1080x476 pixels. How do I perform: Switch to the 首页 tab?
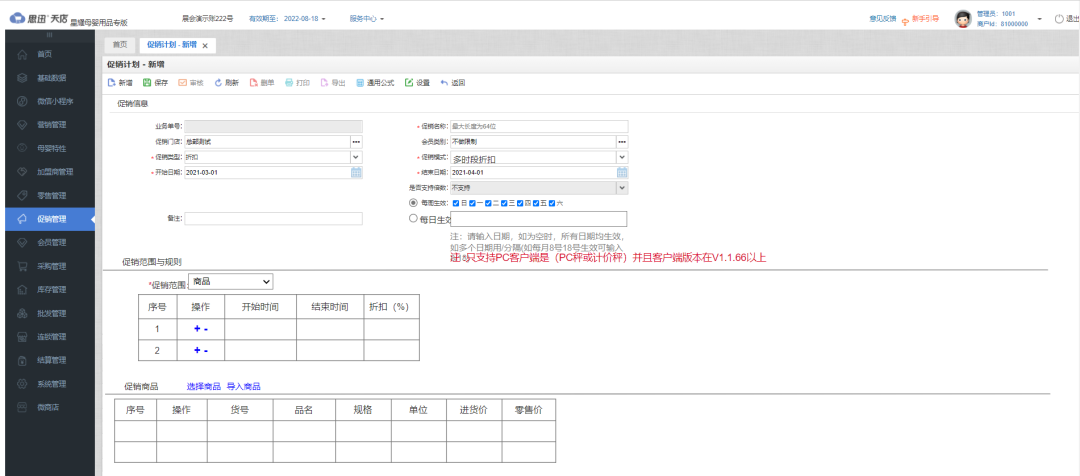(x=119, y=45)
